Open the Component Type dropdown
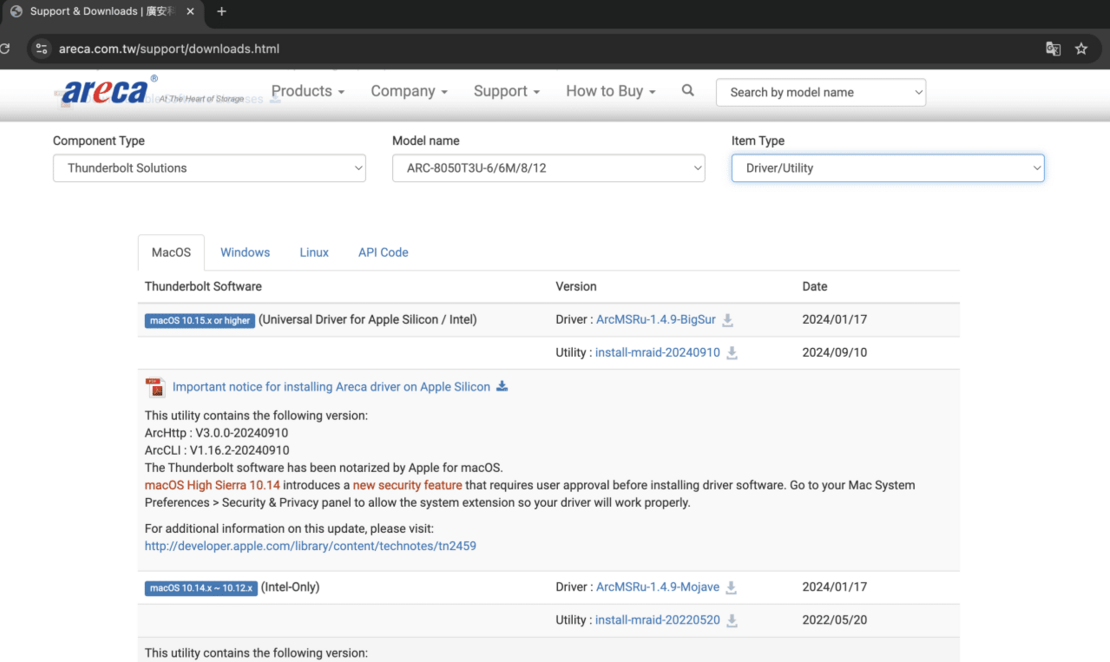 pyautogui.click(x=209, y=168)
